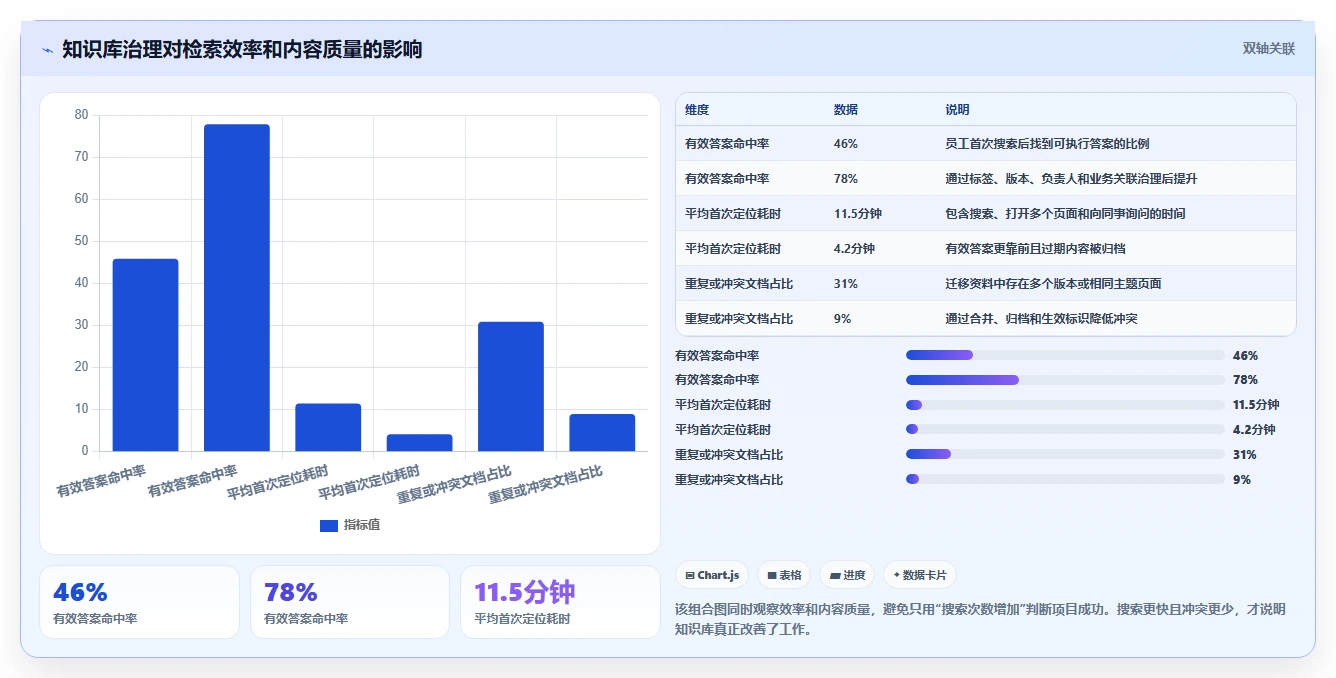Click the progress bar labeled 4.2分钟

click(1065, 430)
